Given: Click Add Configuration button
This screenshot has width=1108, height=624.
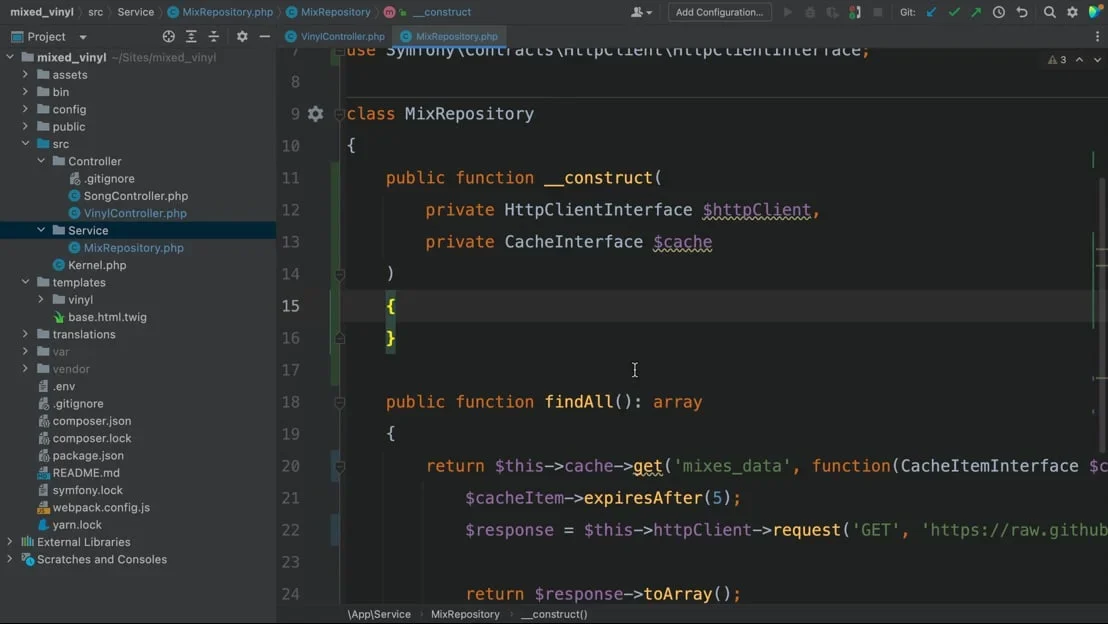Looking at the screenshot, I should pyautogui.click(x=719, y=12).
